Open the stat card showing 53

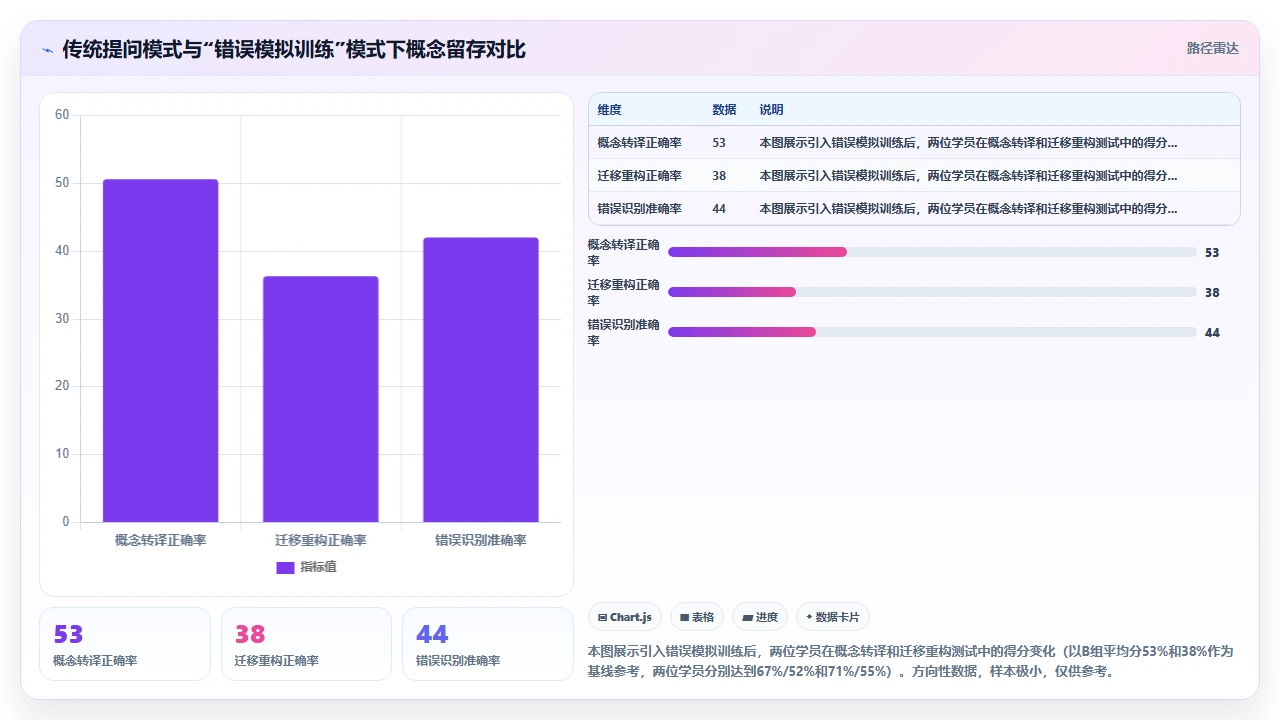[125, 644]
